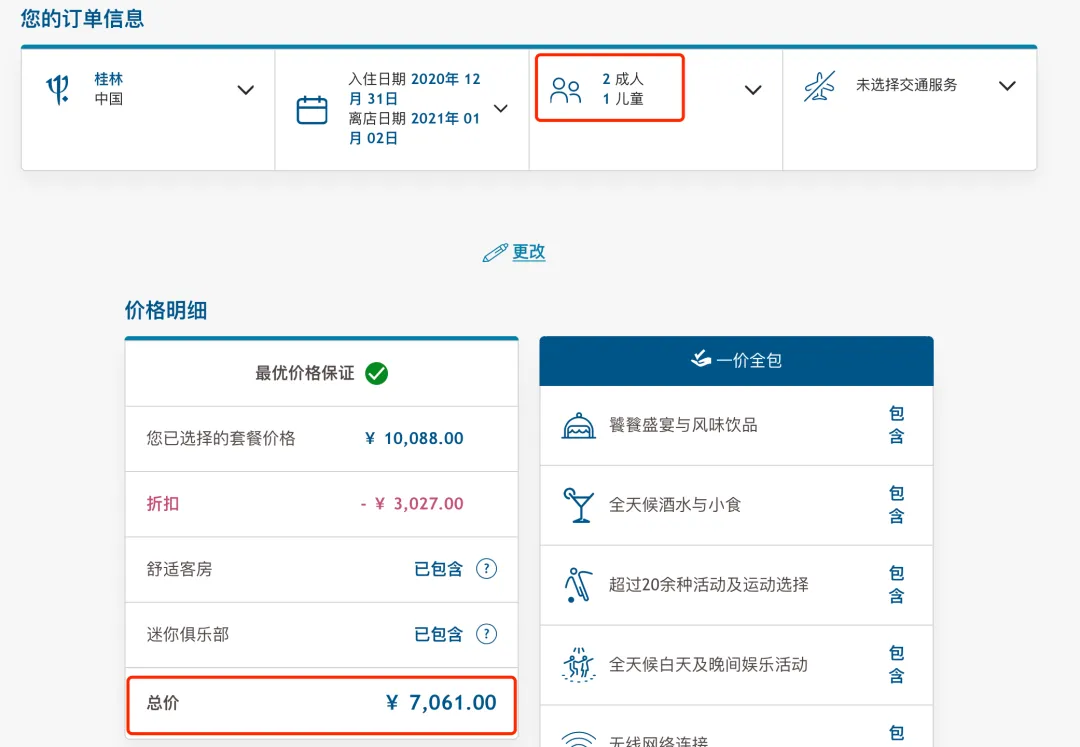Click the question mark beside 迷你俱乐部
The width and height of the screenshot is (1080, 747).
tap(486, 634)
